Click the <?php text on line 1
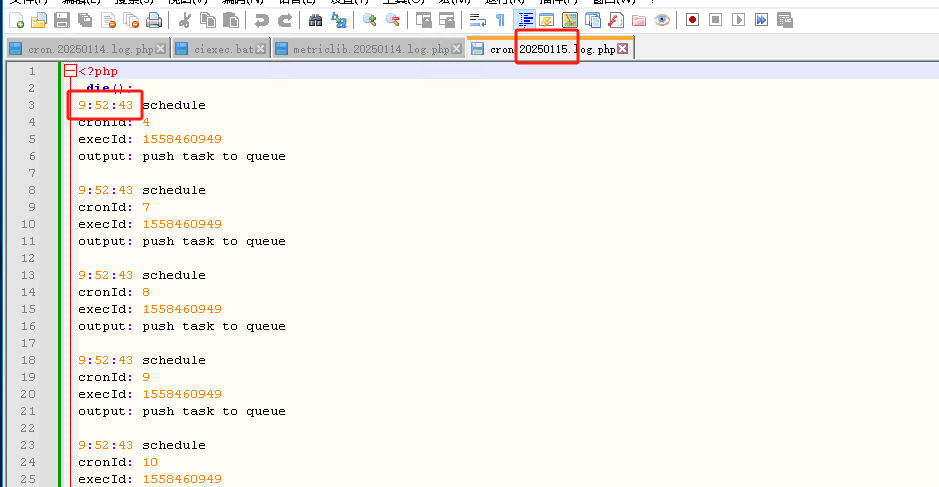 click(98, 71)
